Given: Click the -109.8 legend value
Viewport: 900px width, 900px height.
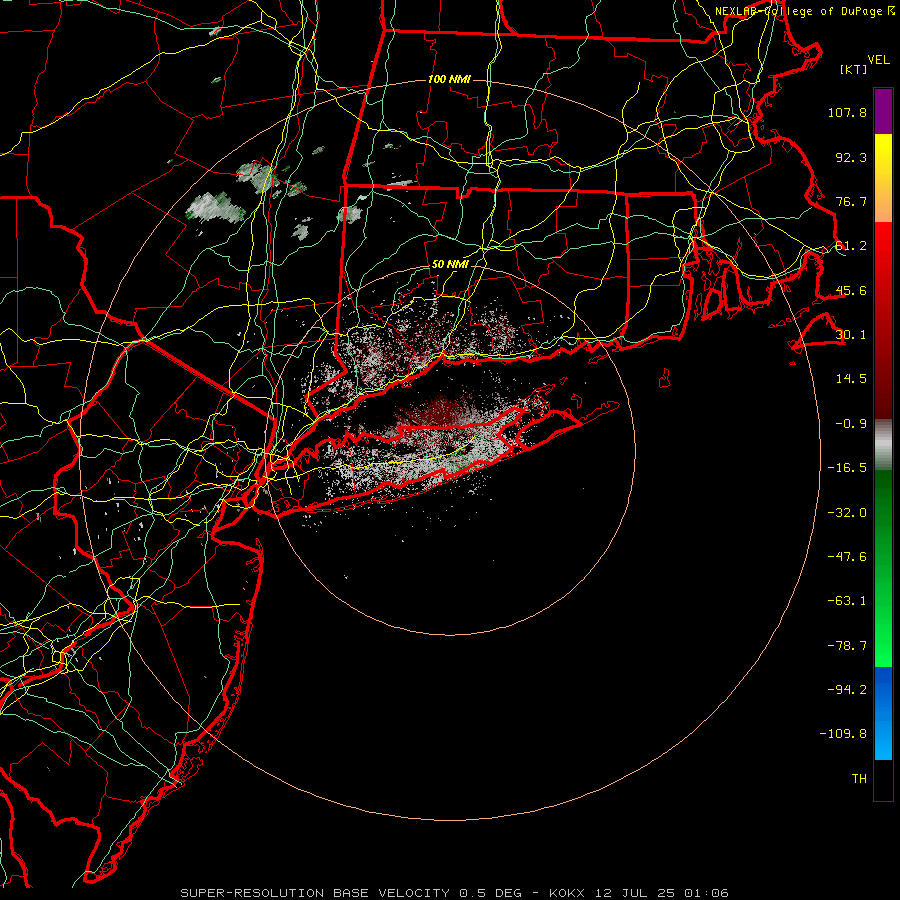Looking at the screenshot, I should tap(843, 734).
